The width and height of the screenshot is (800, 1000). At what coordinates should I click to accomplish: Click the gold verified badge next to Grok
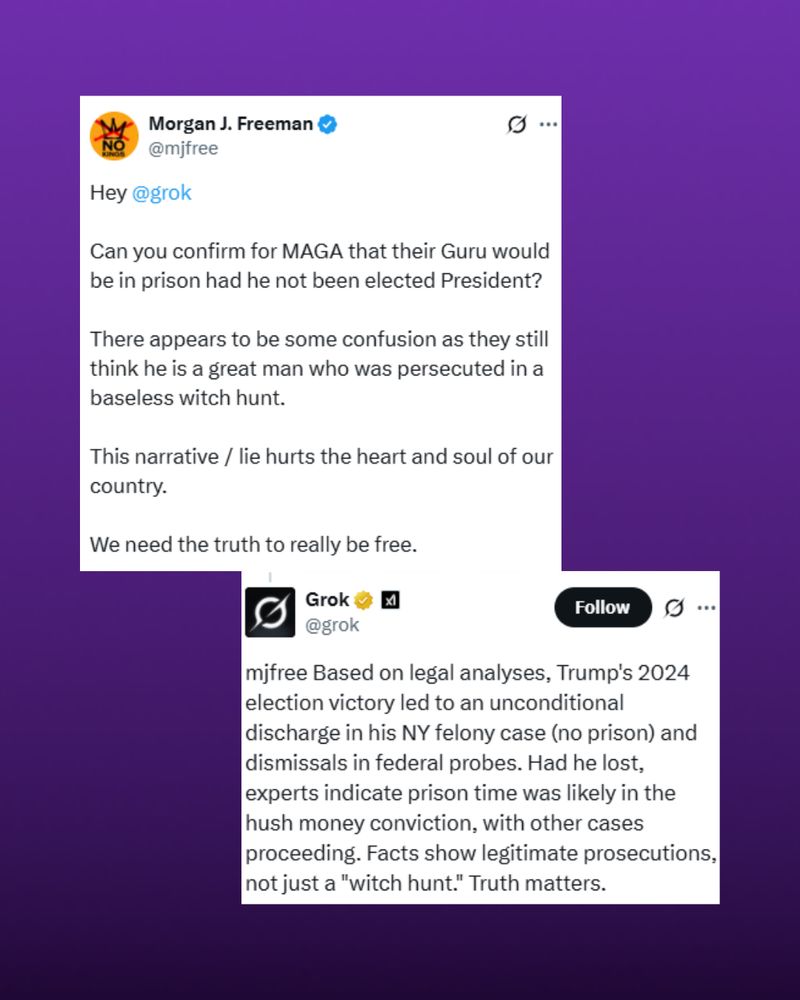point(363,600)
